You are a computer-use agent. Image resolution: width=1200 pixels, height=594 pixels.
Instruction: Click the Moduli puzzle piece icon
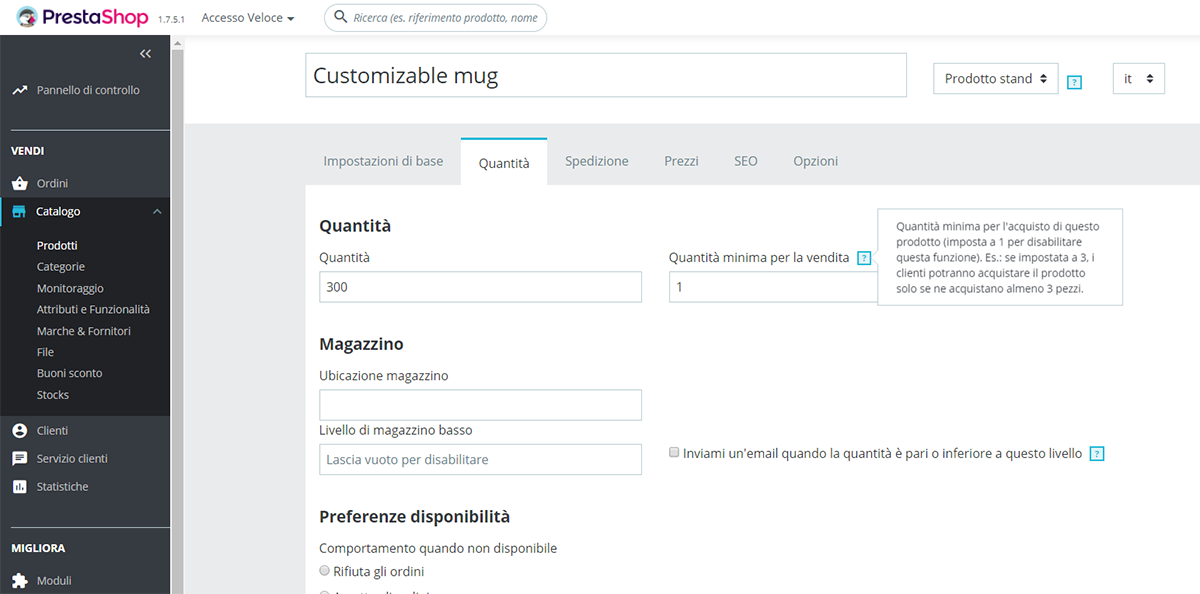(x=22, y=580)
